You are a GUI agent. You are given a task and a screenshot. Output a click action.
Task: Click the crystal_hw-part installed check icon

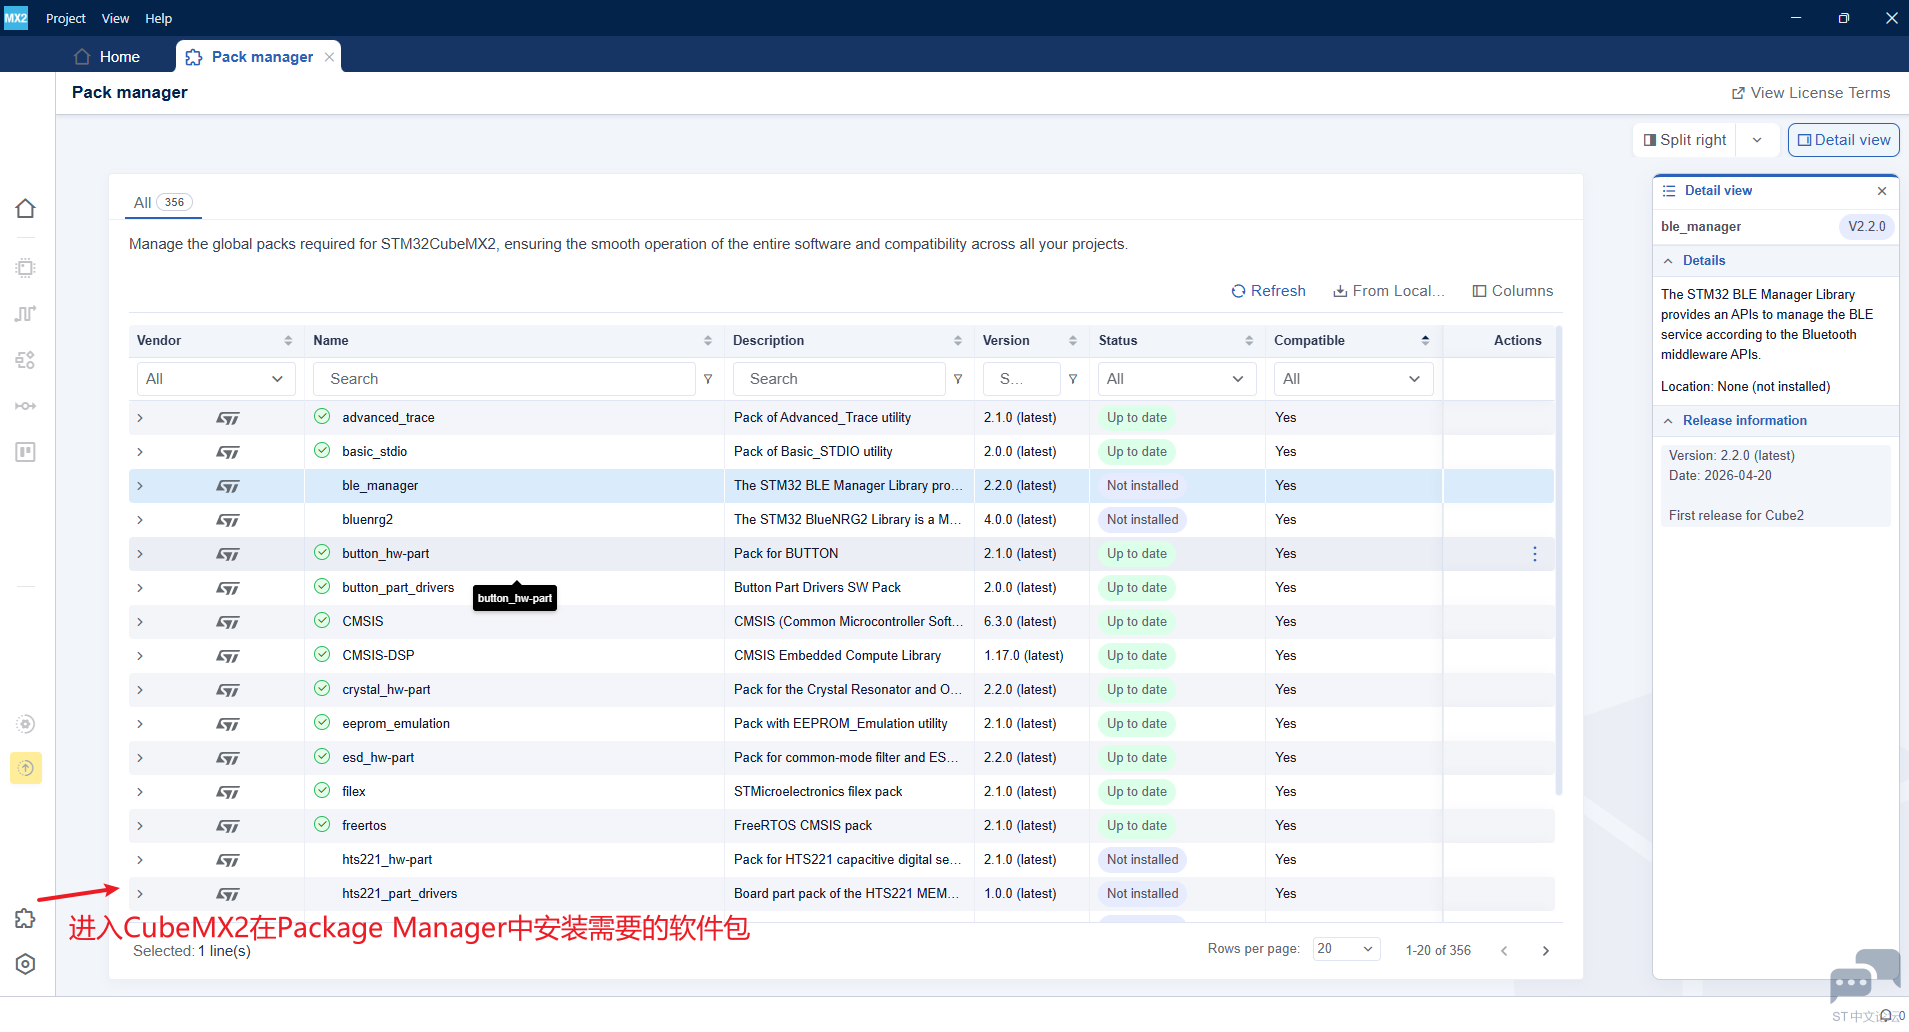(322, 689)
